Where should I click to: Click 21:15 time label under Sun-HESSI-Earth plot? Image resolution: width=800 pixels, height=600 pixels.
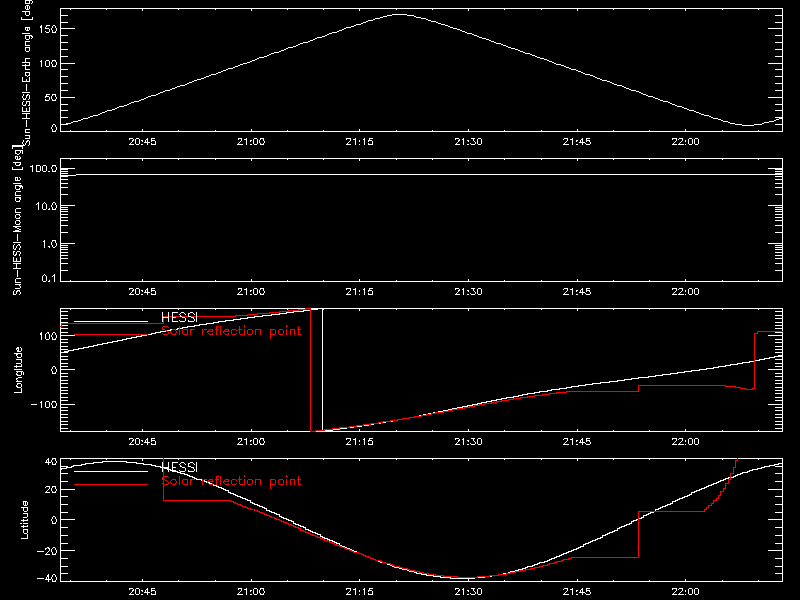pyautogui.click(x=360, y=142)
